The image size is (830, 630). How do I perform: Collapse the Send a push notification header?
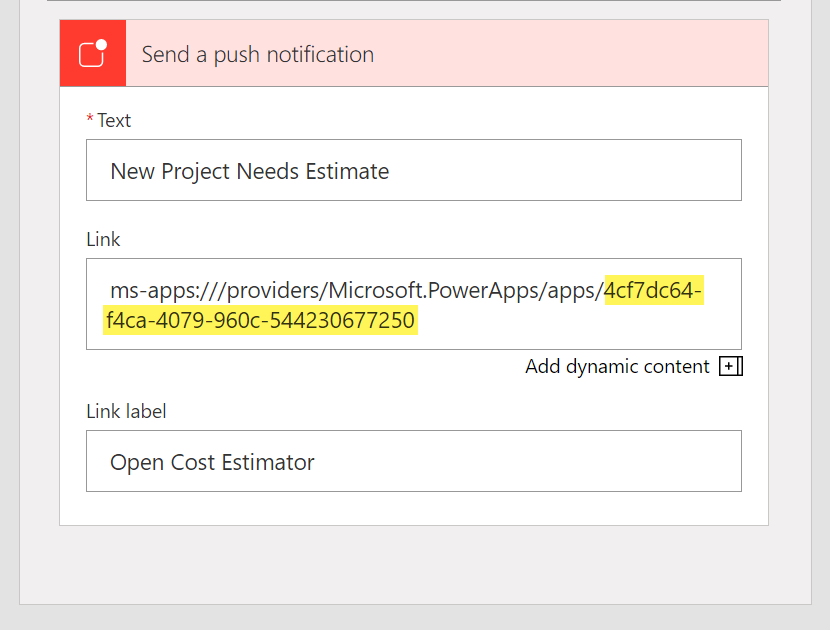[x=414, y=53]
